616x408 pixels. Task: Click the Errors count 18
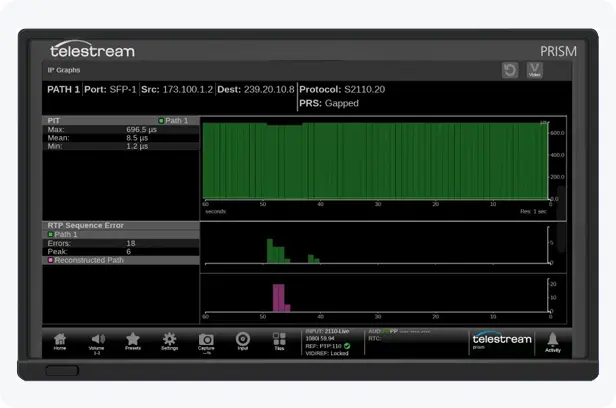click(131, 243)
